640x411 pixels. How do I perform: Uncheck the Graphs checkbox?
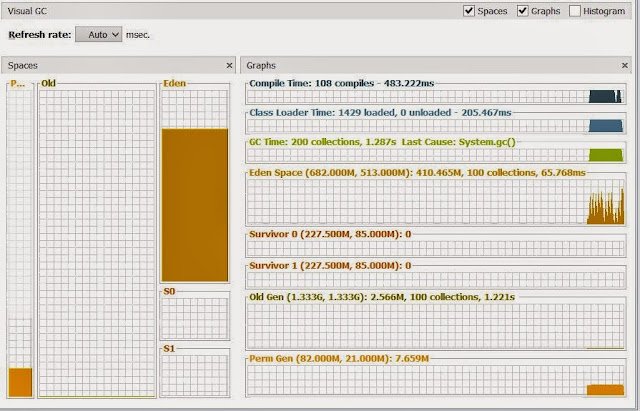tap(522, 11)
